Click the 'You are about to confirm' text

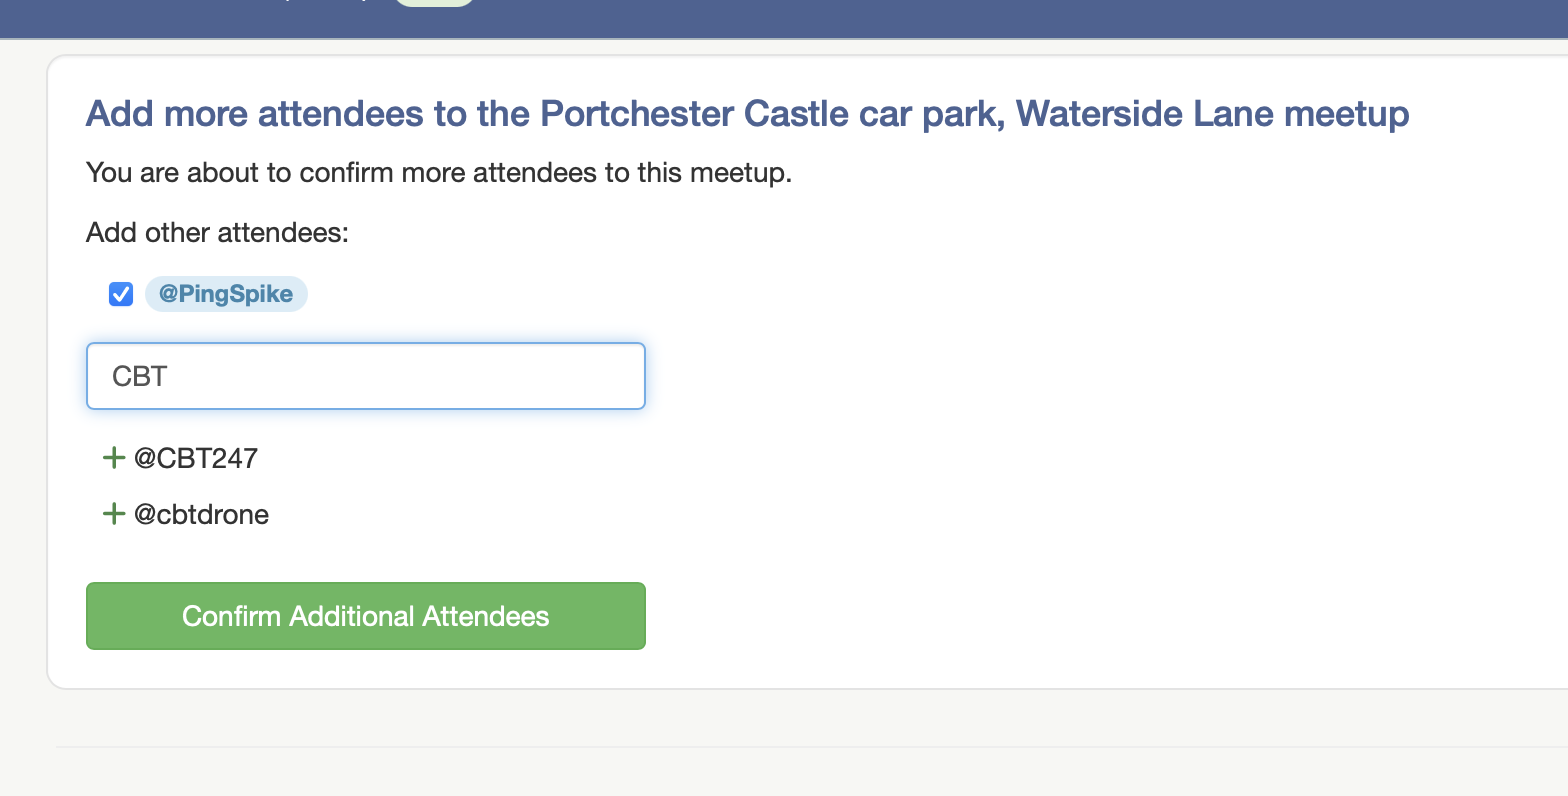[x=439, y=173]
